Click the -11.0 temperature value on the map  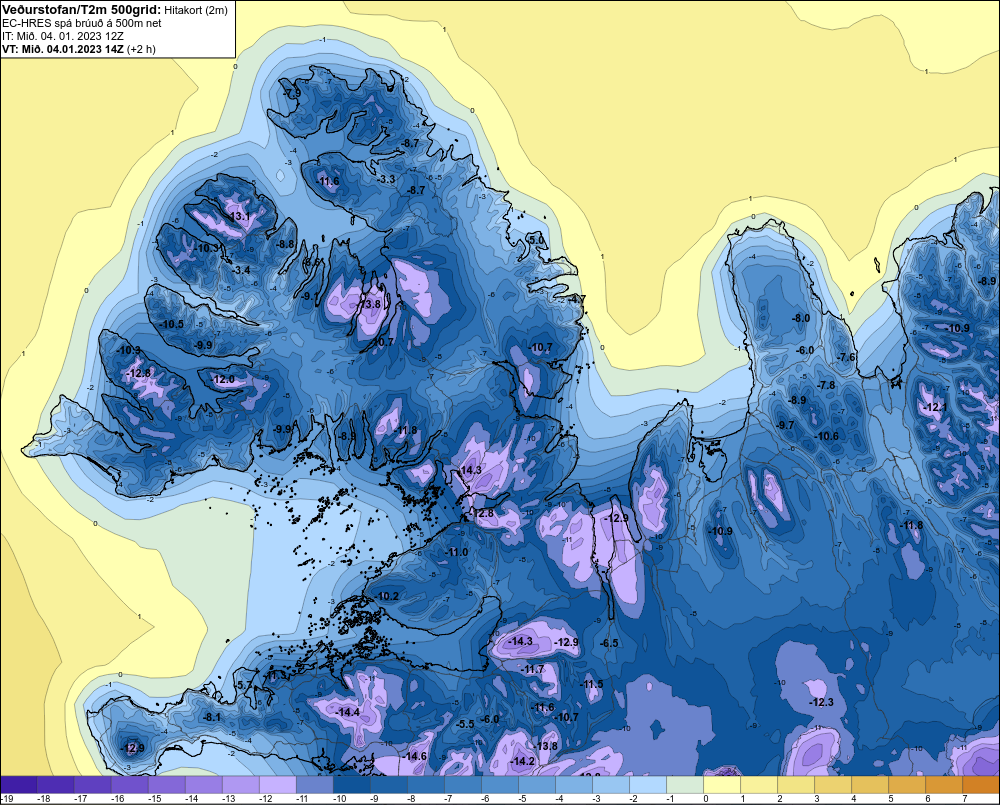(456, 552)
